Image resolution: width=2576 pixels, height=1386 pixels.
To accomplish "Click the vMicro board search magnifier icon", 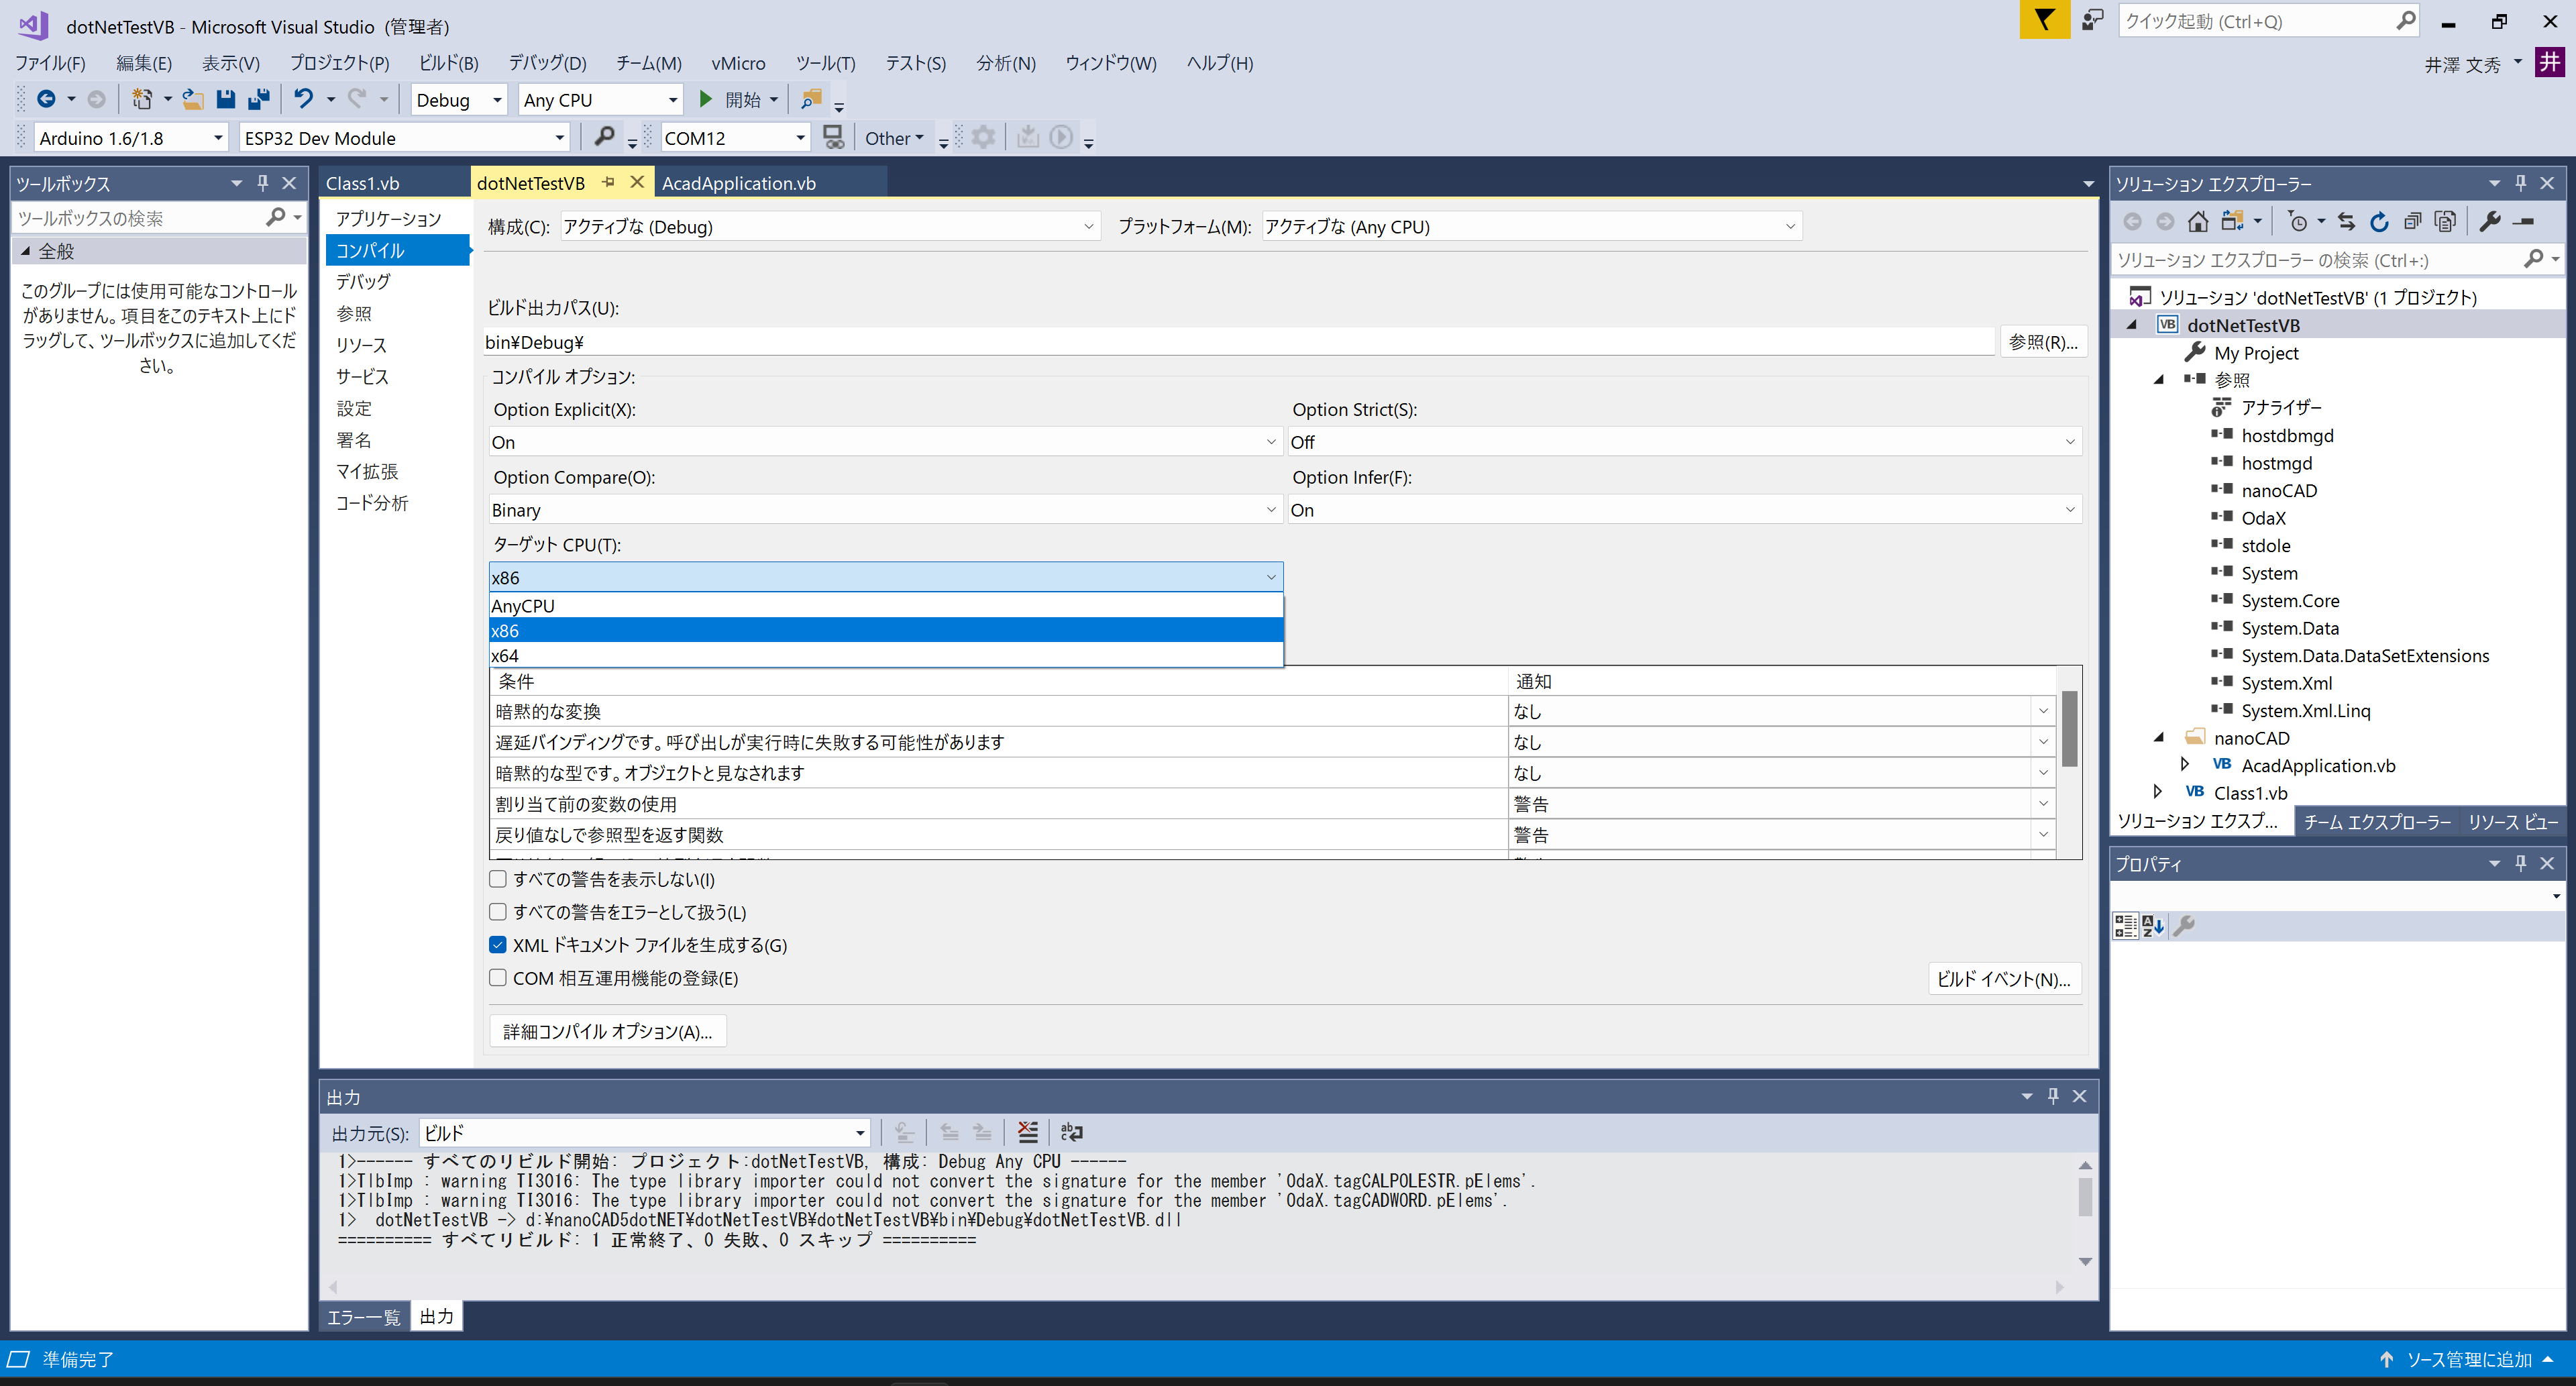I will [604, 137].
